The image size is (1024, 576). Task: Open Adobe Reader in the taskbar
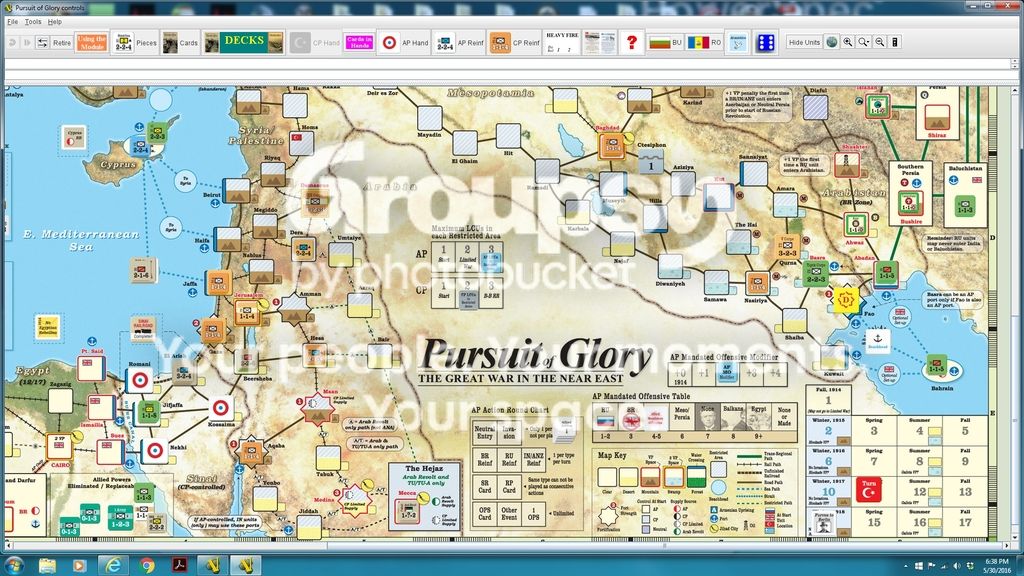(x=180, y=564)
